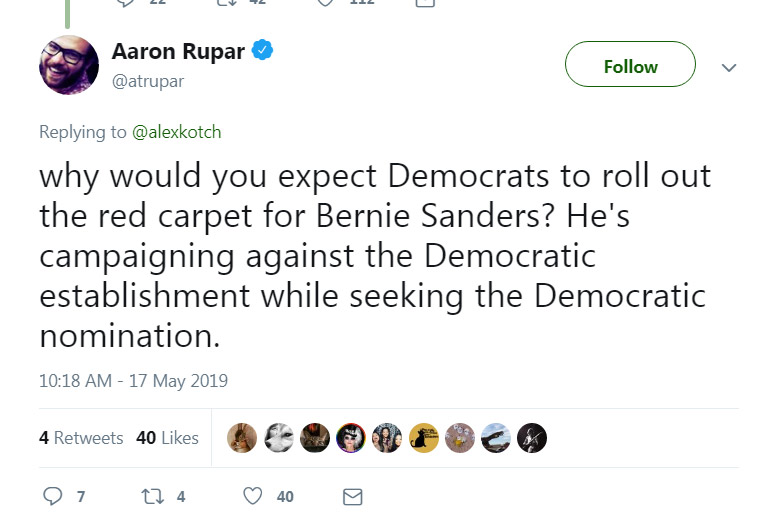Like the tweet with the heart icon
The width and height of the screenshot is (774, 520).
254,496
